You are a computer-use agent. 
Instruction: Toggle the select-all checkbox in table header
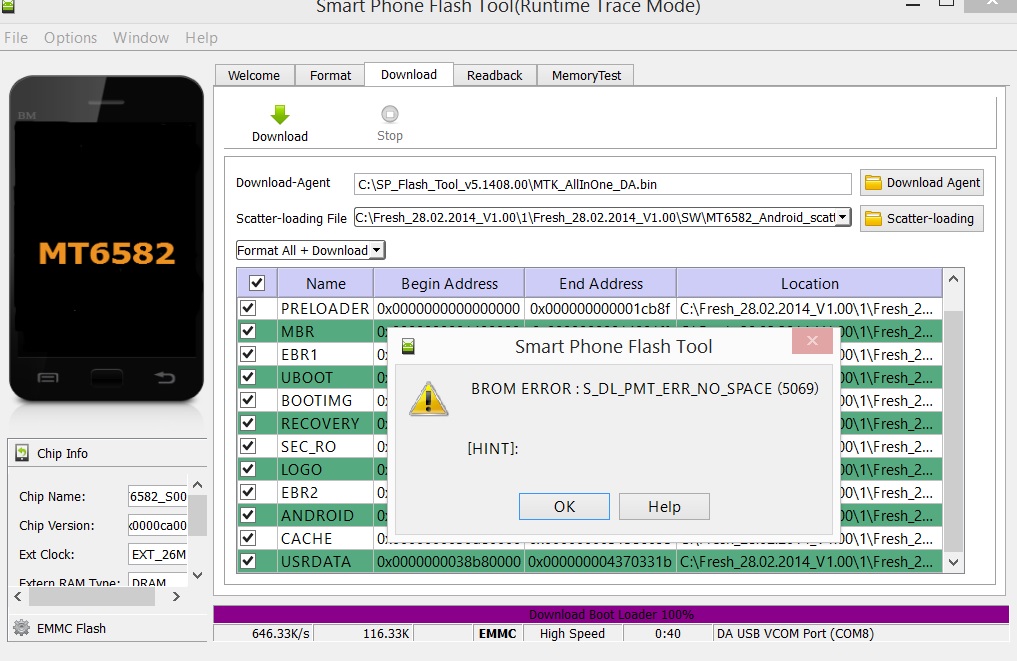[256, 283]
